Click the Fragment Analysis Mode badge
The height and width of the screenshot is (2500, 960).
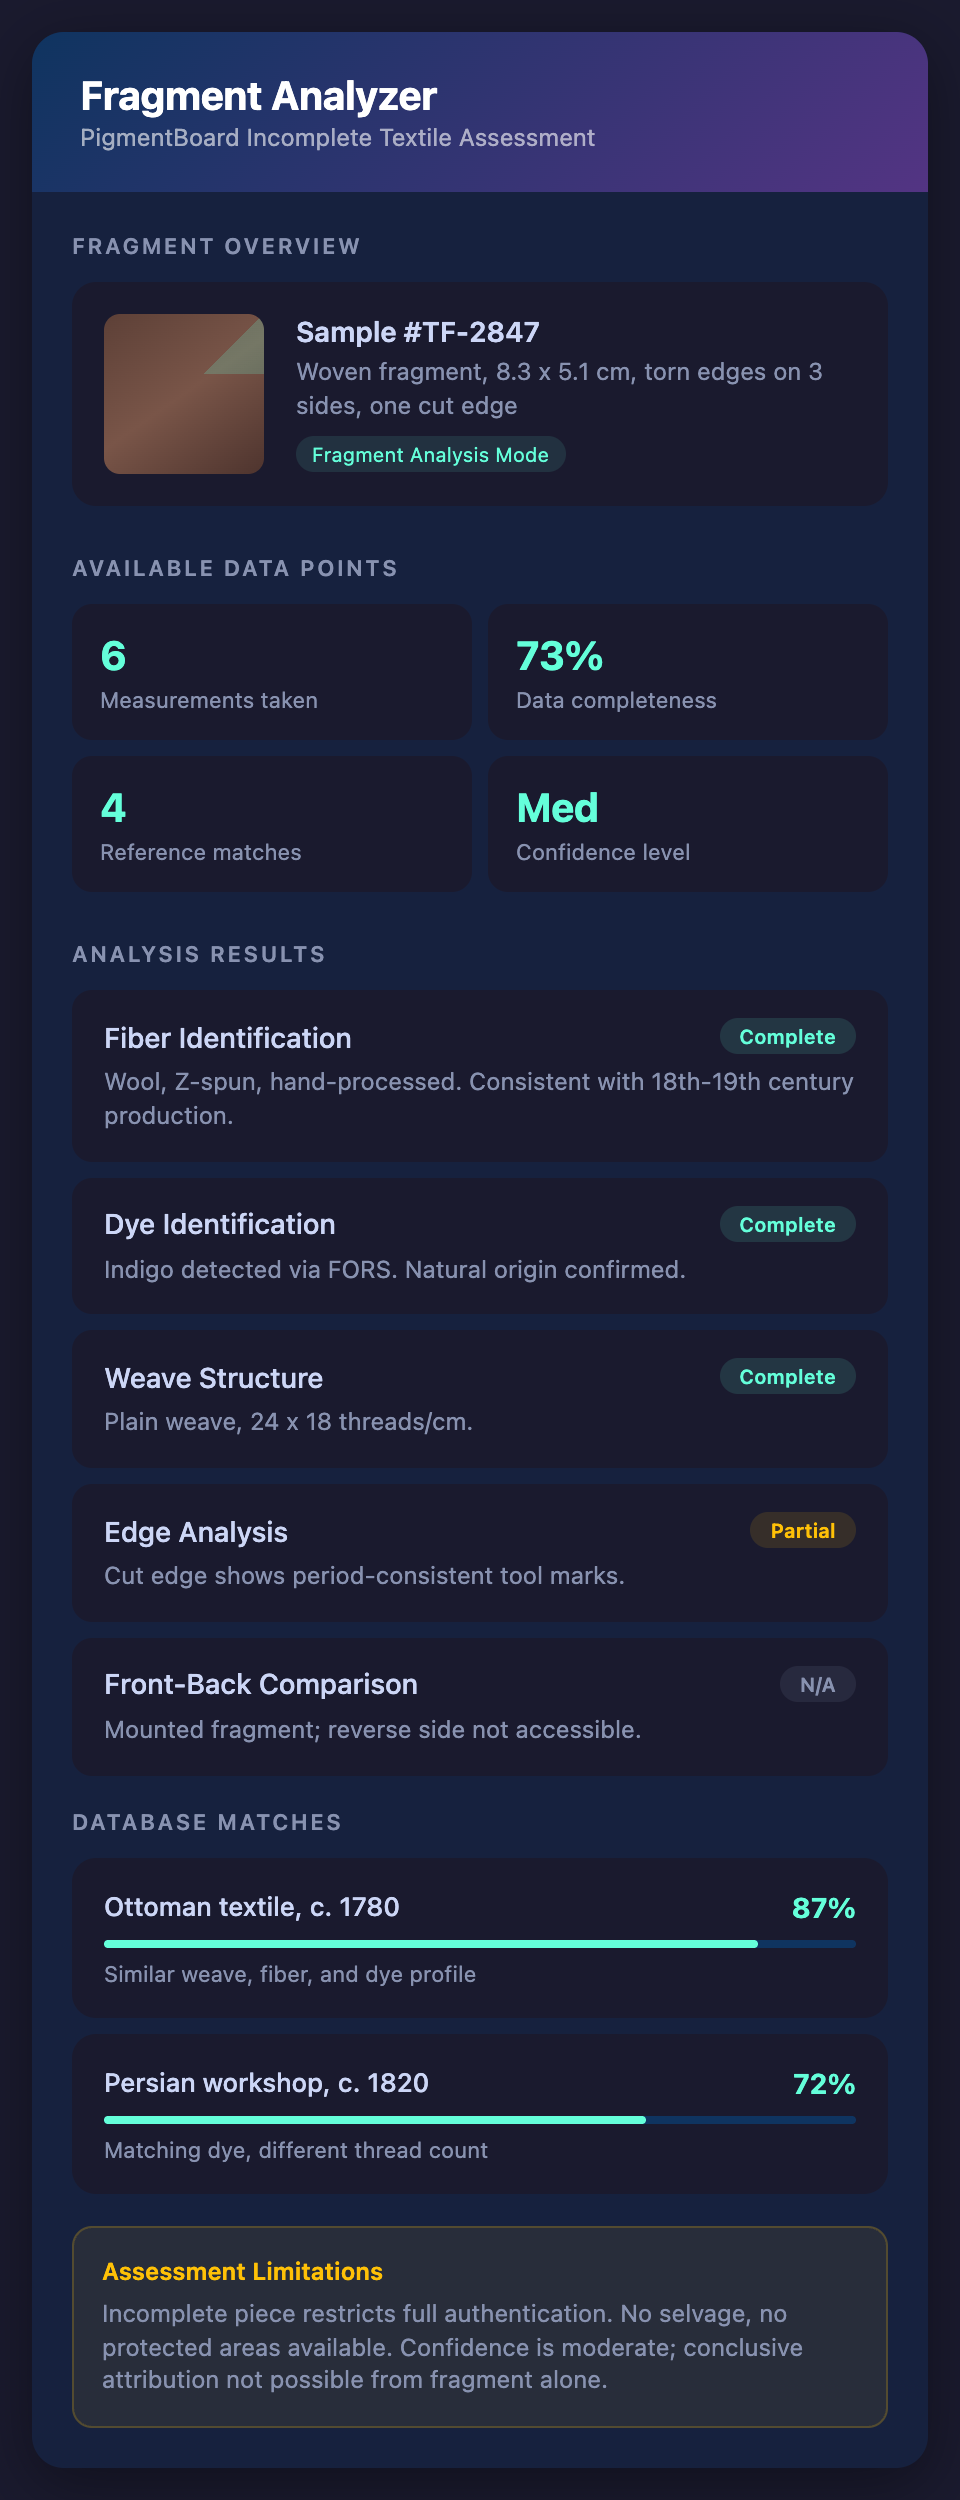tap(430, 455)
